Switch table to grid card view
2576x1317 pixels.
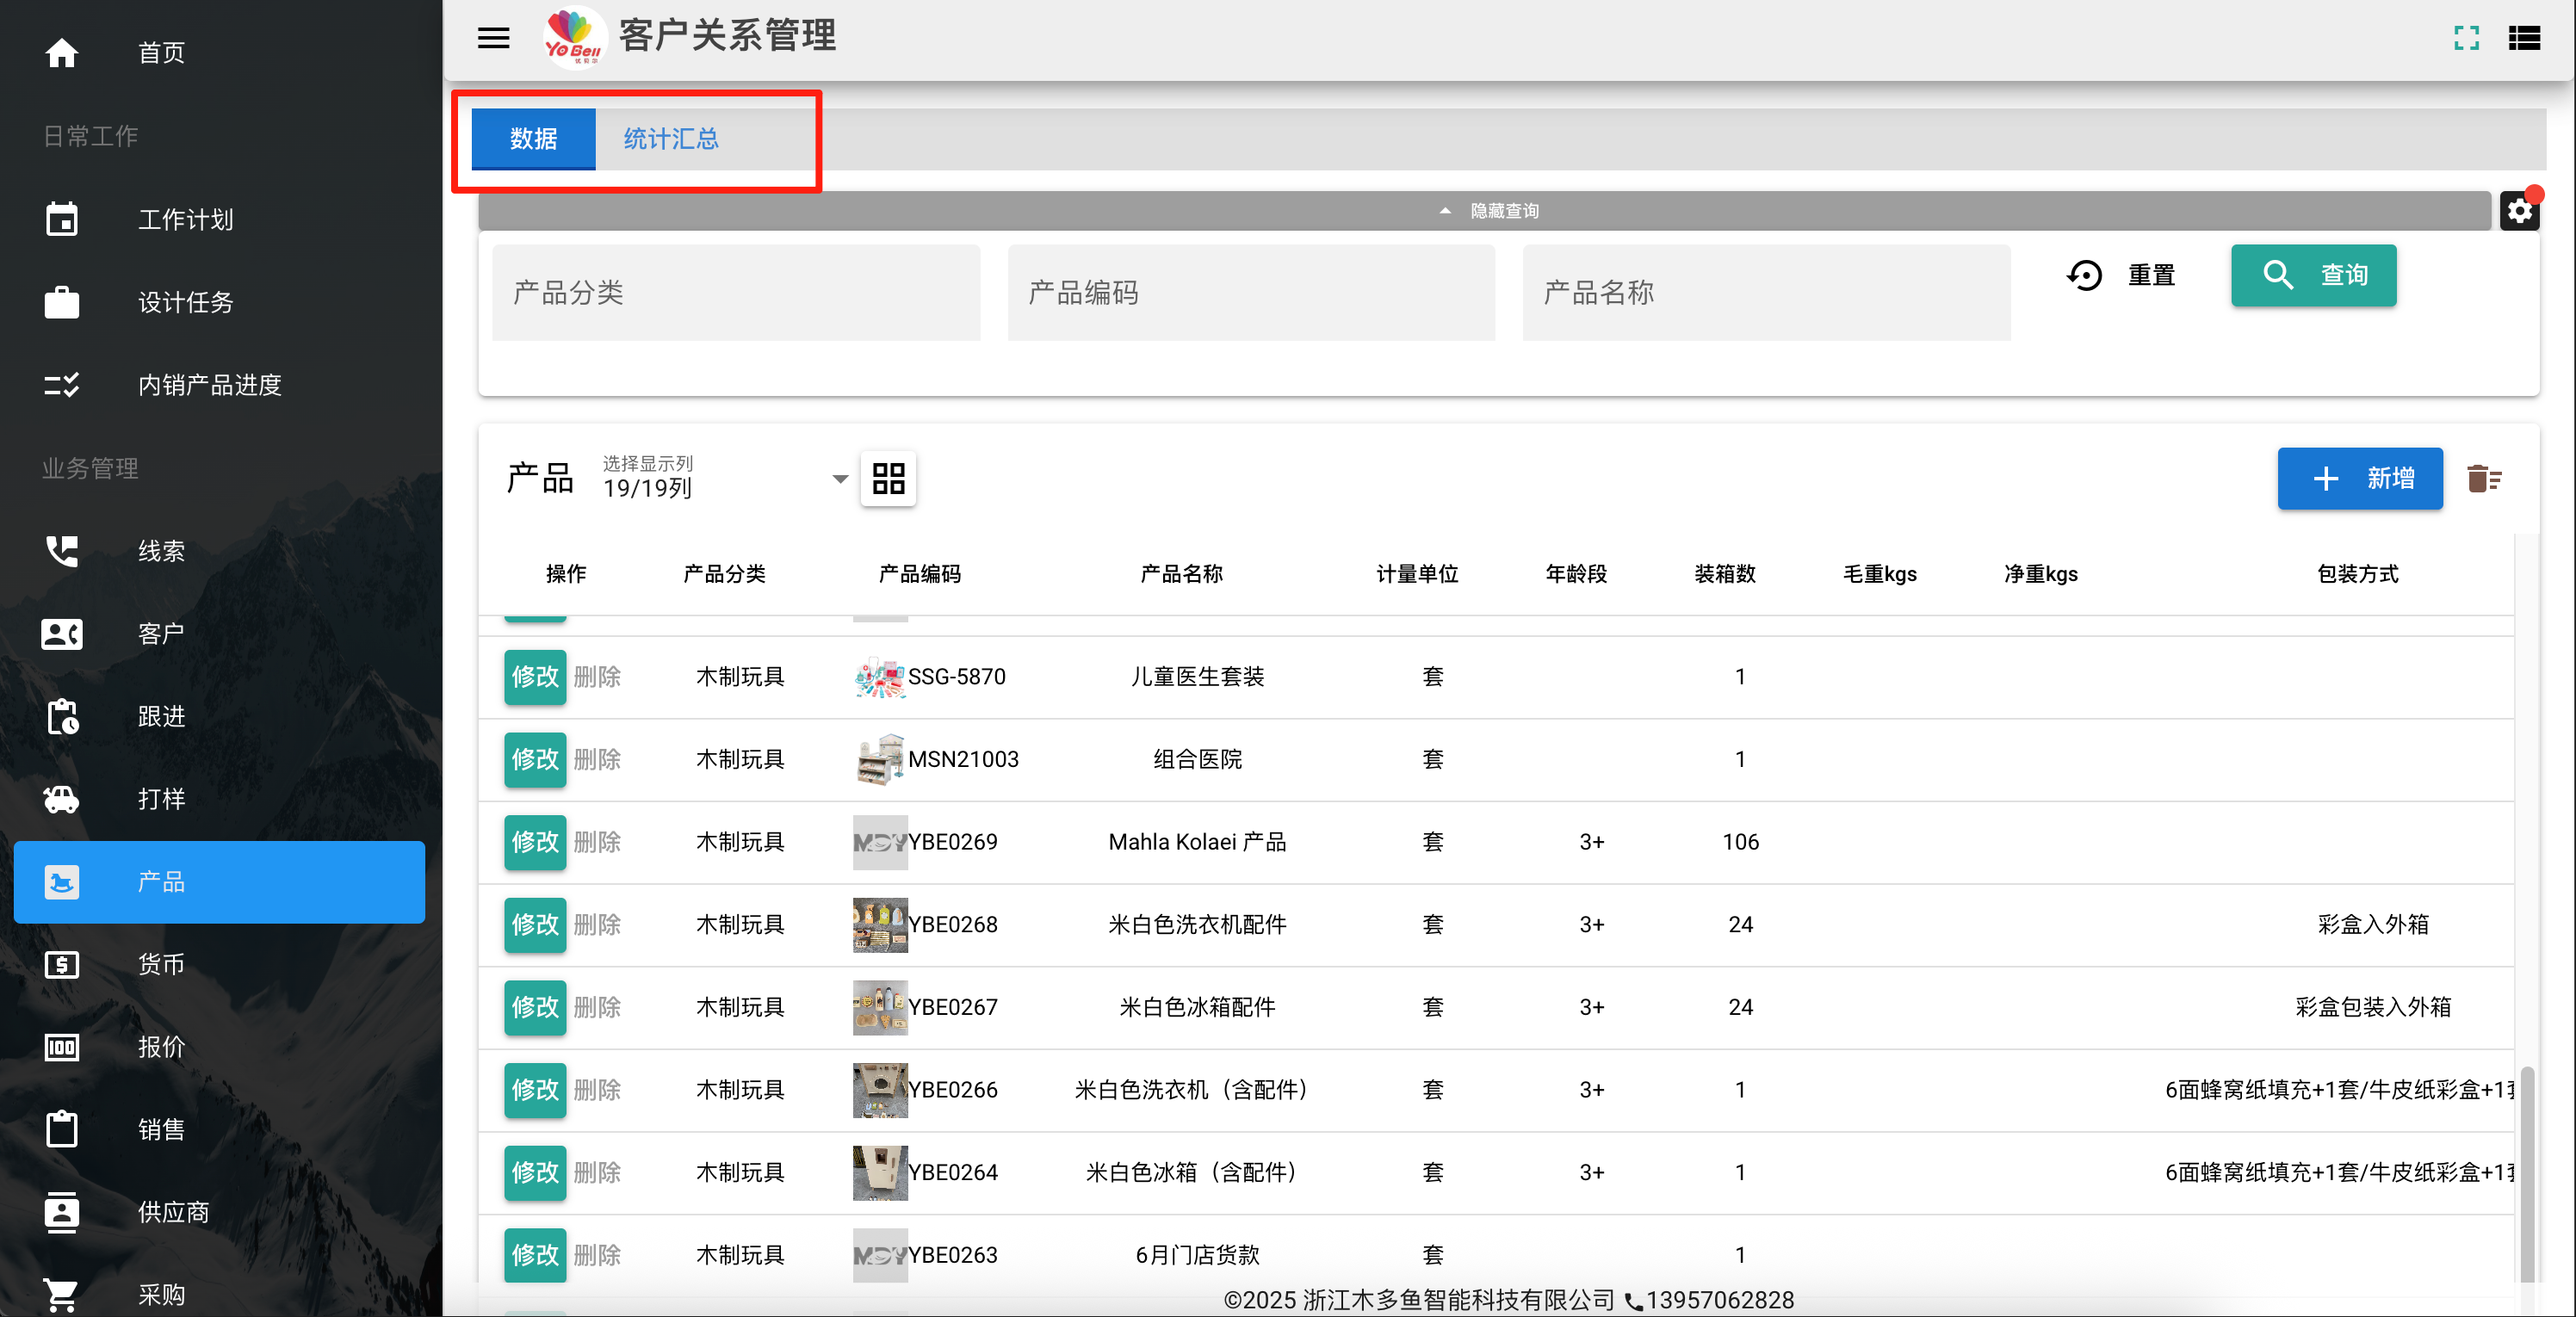point(888,478)
